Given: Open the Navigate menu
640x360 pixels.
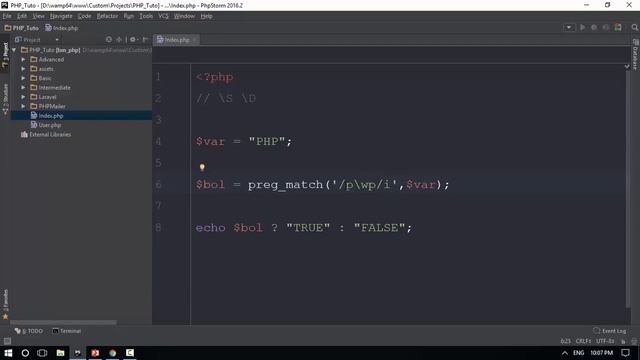Looking at the screenshot, I should (61, 16).
